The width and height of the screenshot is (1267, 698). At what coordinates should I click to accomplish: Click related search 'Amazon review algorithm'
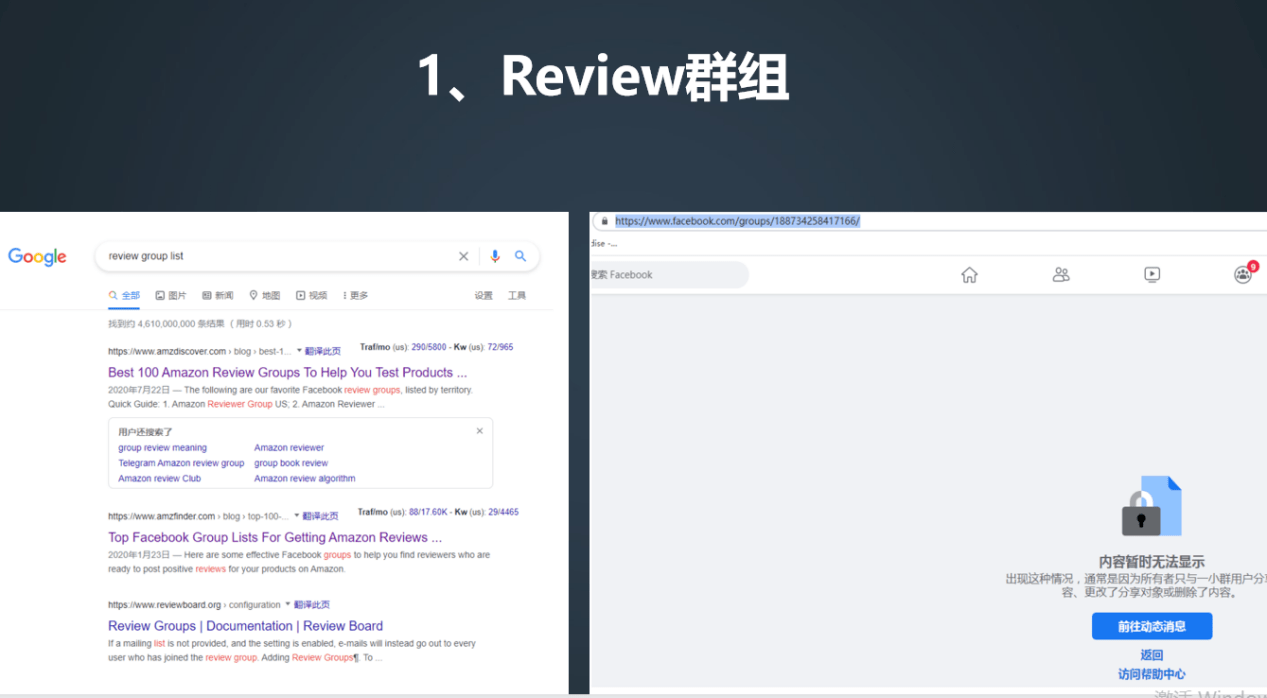(305, 479)
